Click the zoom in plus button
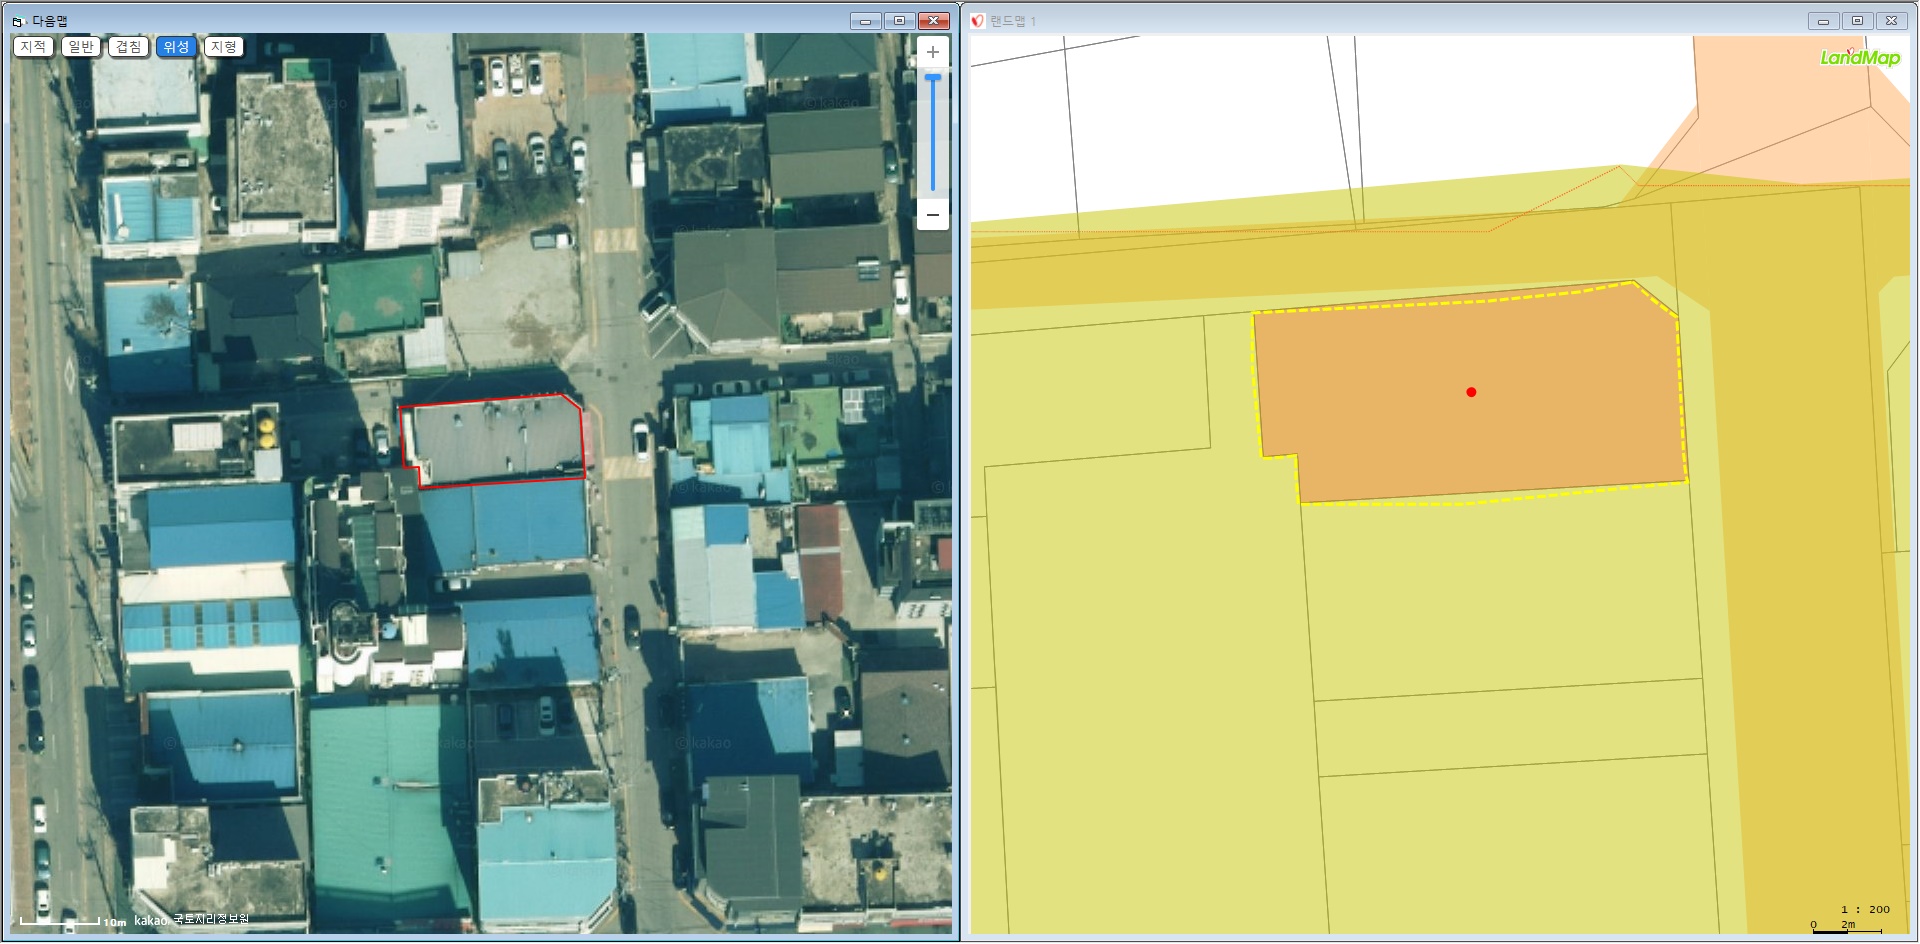1920x944 pixels. click(x=932, y=52)
